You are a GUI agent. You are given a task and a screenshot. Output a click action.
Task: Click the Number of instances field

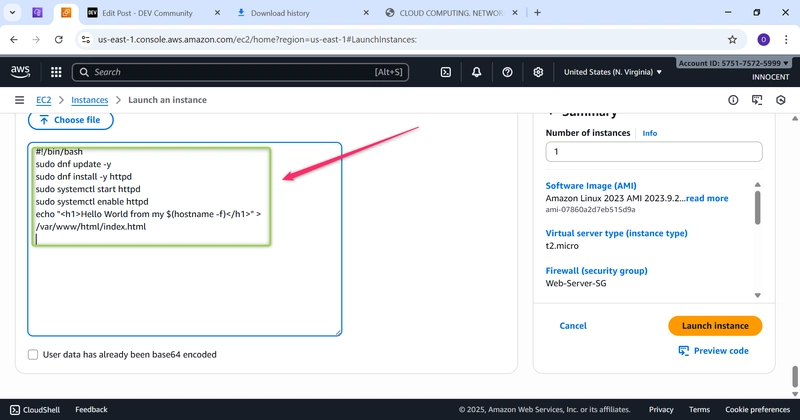tap(653, 152)
